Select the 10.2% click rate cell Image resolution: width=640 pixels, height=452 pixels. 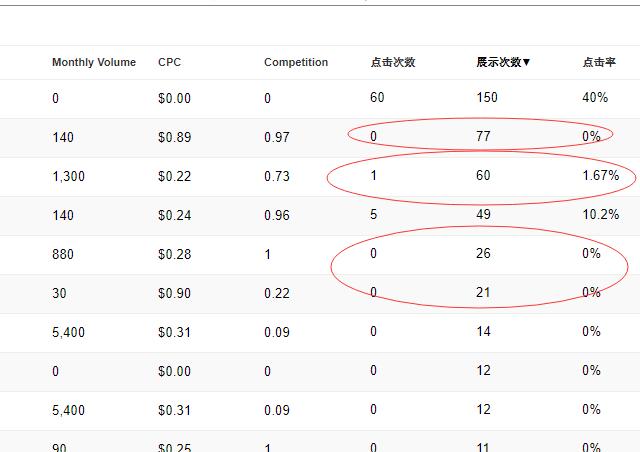[601, 214]
